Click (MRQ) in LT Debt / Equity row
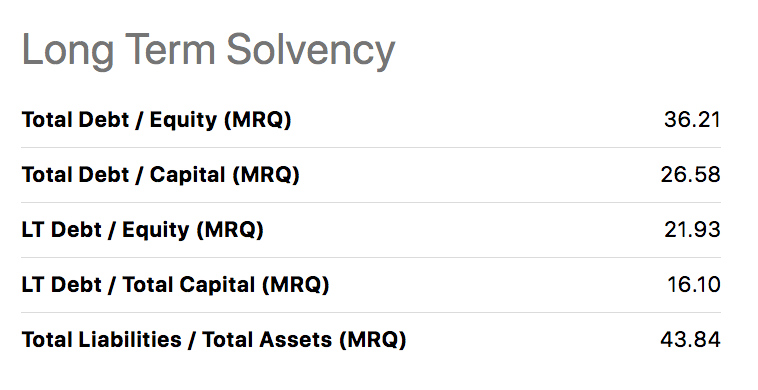The image size is (758, 390). [x=230, y=230]
